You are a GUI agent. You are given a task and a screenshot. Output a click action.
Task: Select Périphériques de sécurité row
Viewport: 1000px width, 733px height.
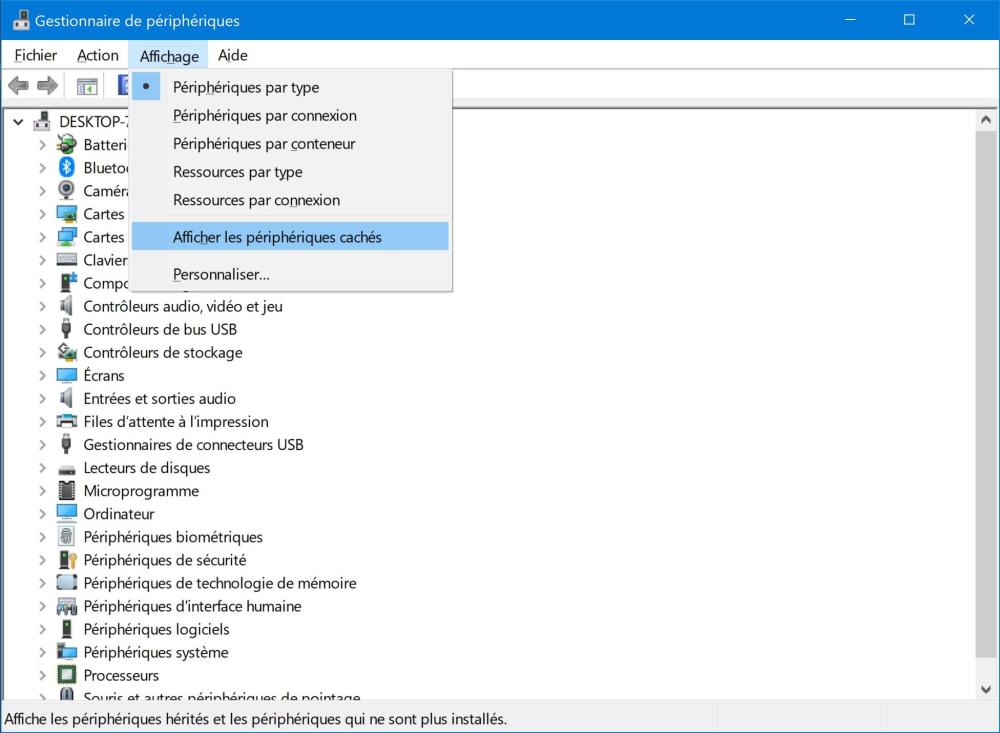coord(165,559)
